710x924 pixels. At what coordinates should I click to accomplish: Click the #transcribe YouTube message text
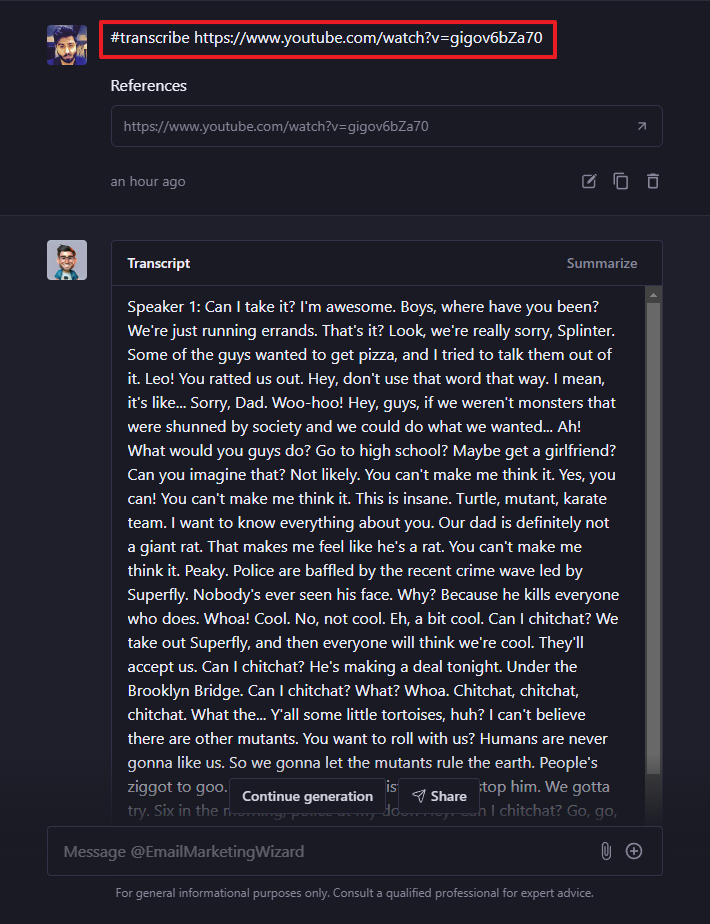tap(327, 38)
